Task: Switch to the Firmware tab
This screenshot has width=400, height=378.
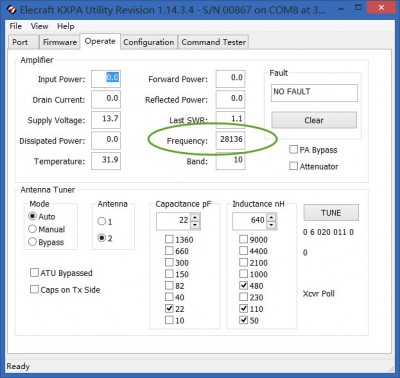Action: (60, 42)
